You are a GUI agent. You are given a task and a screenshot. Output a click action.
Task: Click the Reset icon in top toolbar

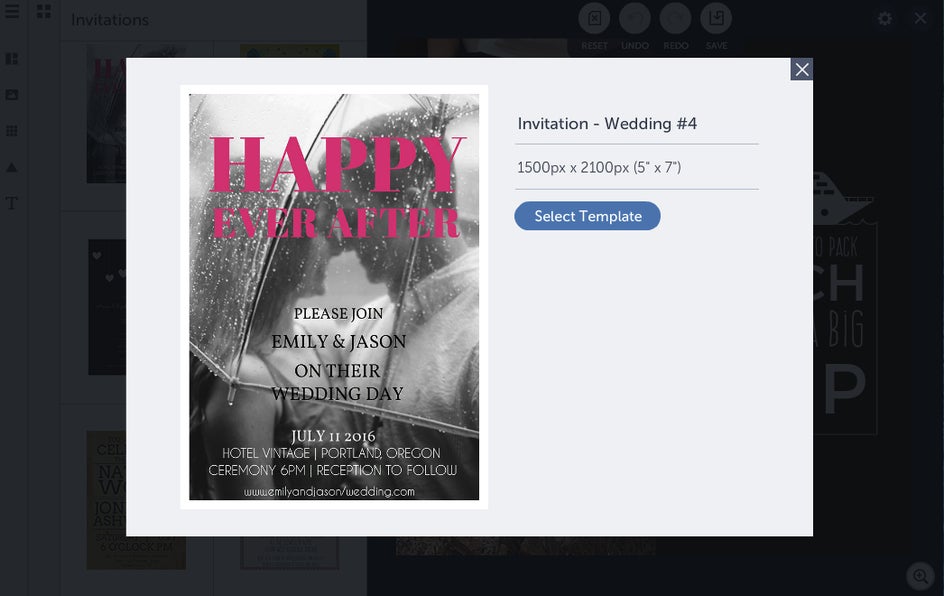(594, 18)
